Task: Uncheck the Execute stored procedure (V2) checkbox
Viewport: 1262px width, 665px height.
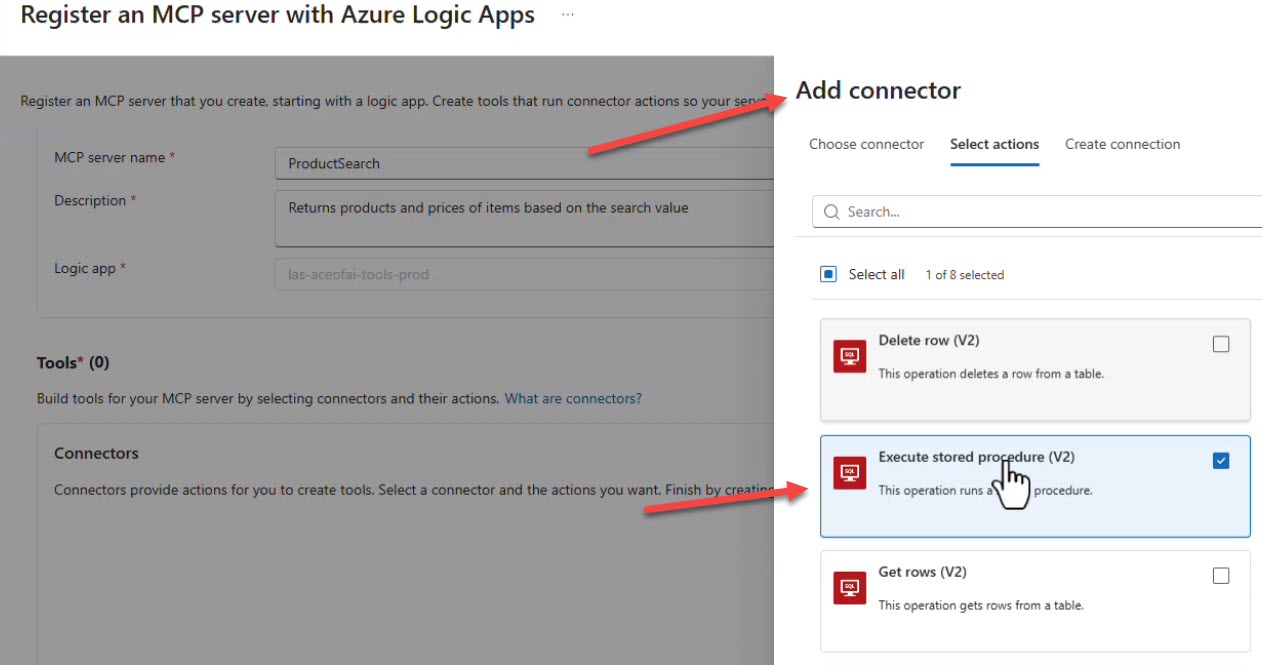Action: (x=1220, y=461)
